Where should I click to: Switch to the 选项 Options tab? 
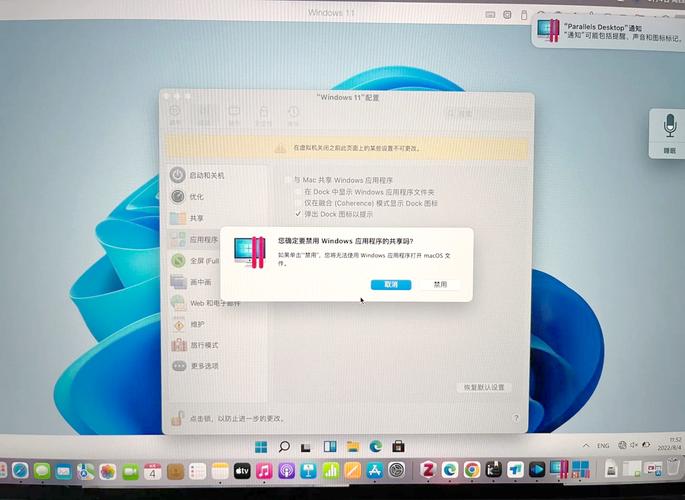[x=204, y=116]
